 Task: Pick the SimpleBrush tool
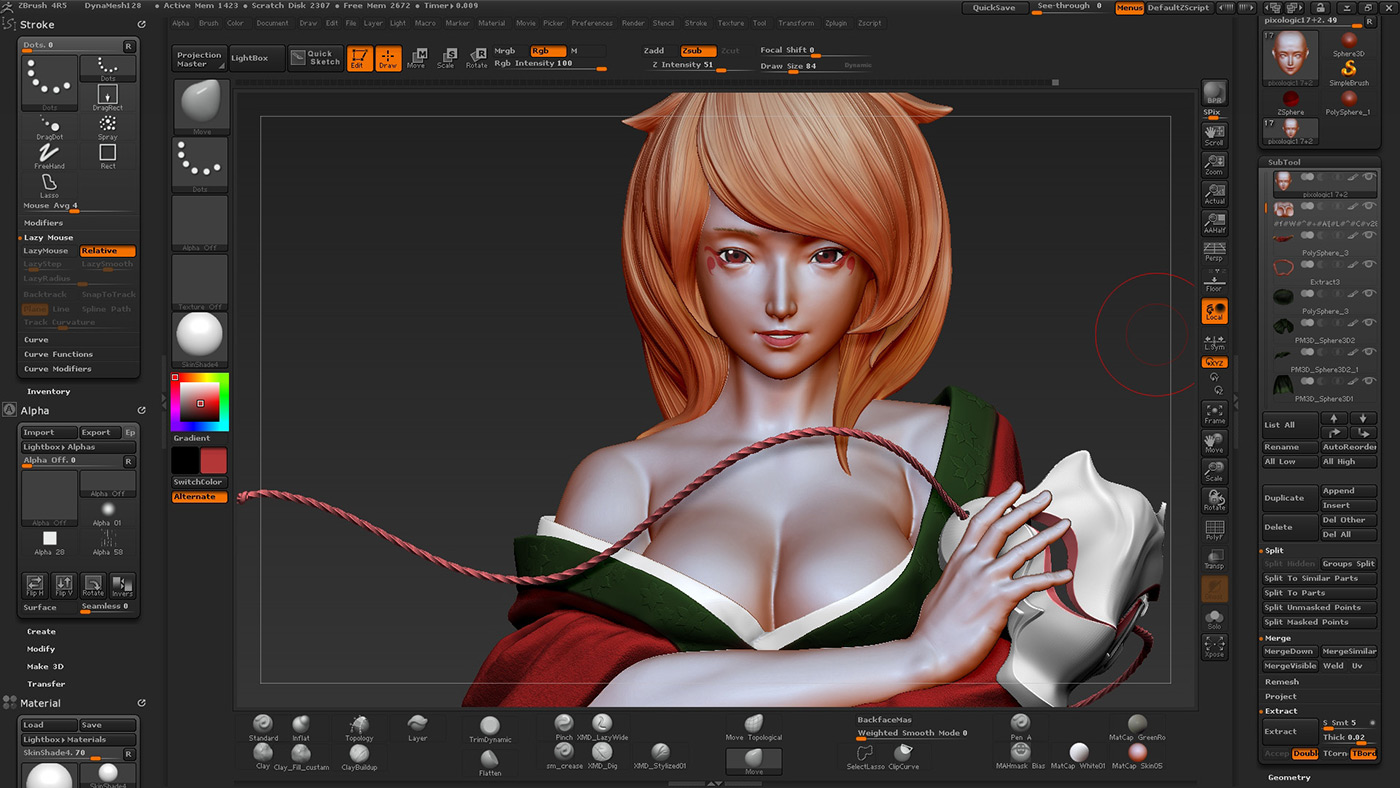[1348, 72]
